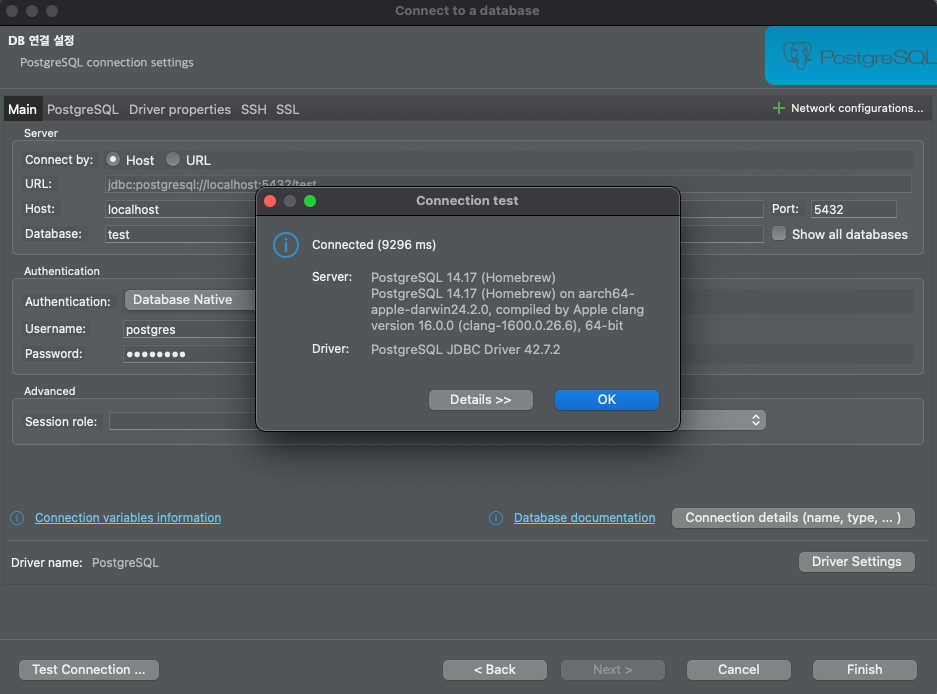Click the PostgreSQL elephant logo banner
The width and height of the screenshot is (937, 694).
(851, 56)
